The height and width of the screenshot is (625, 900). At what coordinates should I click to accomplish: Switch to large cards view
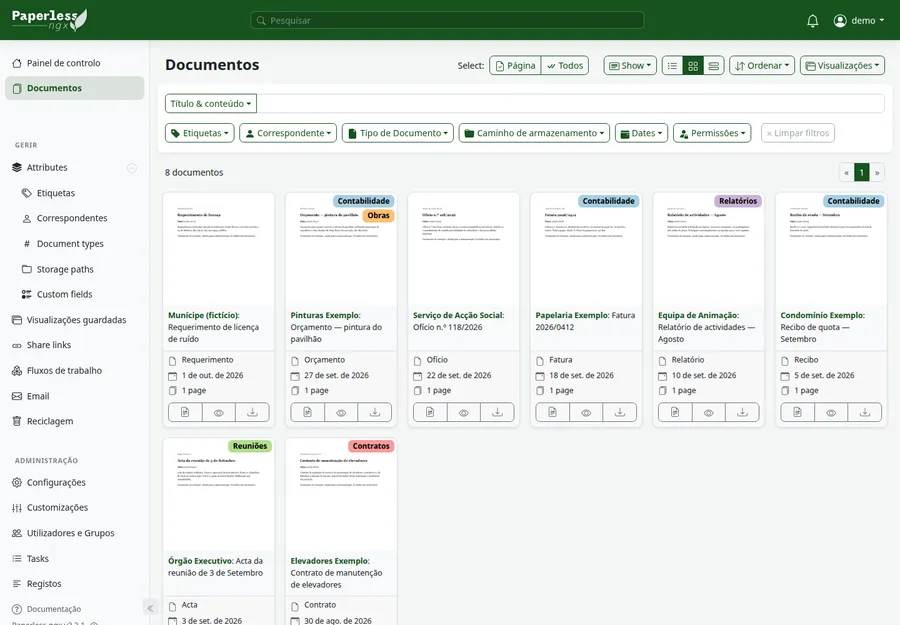pos(713,66)
